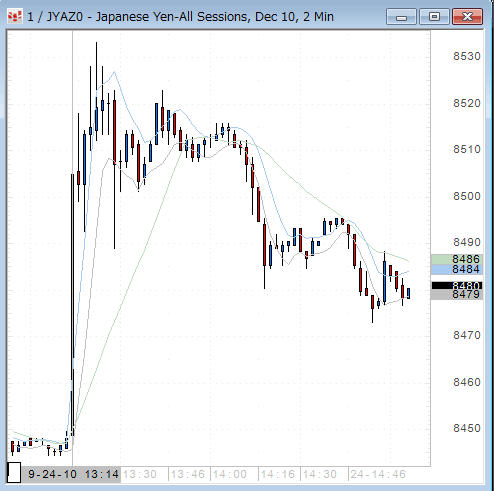Click the 8470 price scale label
The image size is (494, 491).
point(467,335)
